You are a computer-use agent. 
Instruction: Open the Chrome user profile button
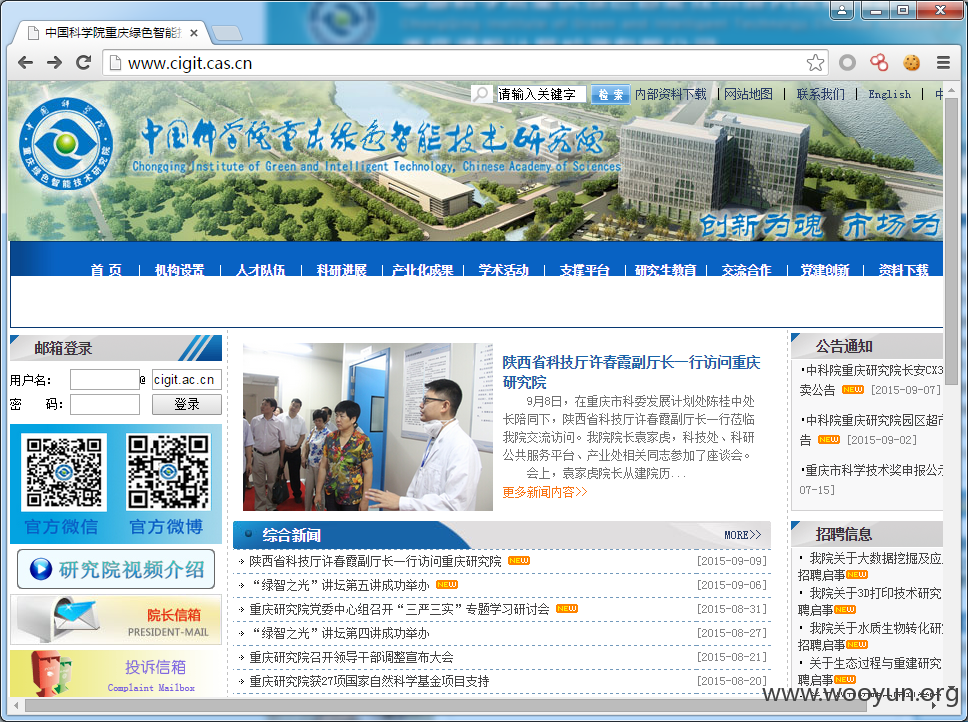[x=841, y=10]
